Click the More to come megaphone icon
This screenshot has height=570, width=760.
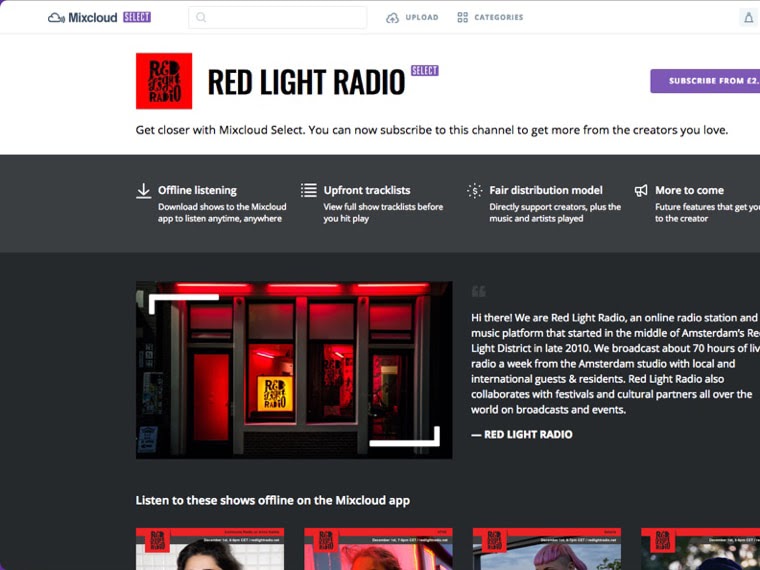[x=641, y=190]
